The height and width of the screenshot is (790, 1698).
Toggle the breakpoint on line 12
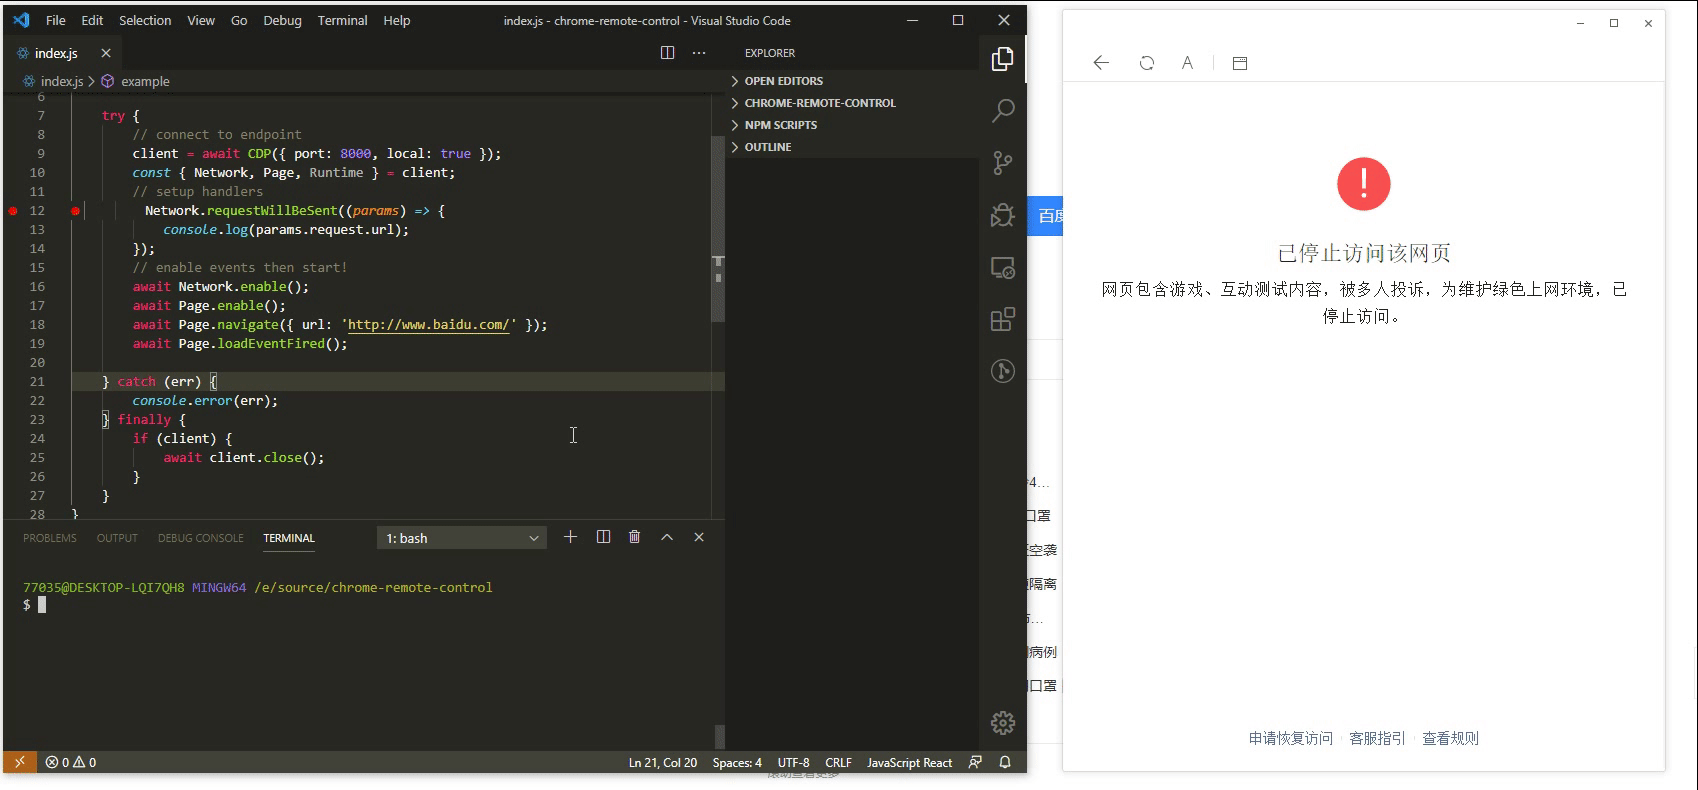point(13,211)
